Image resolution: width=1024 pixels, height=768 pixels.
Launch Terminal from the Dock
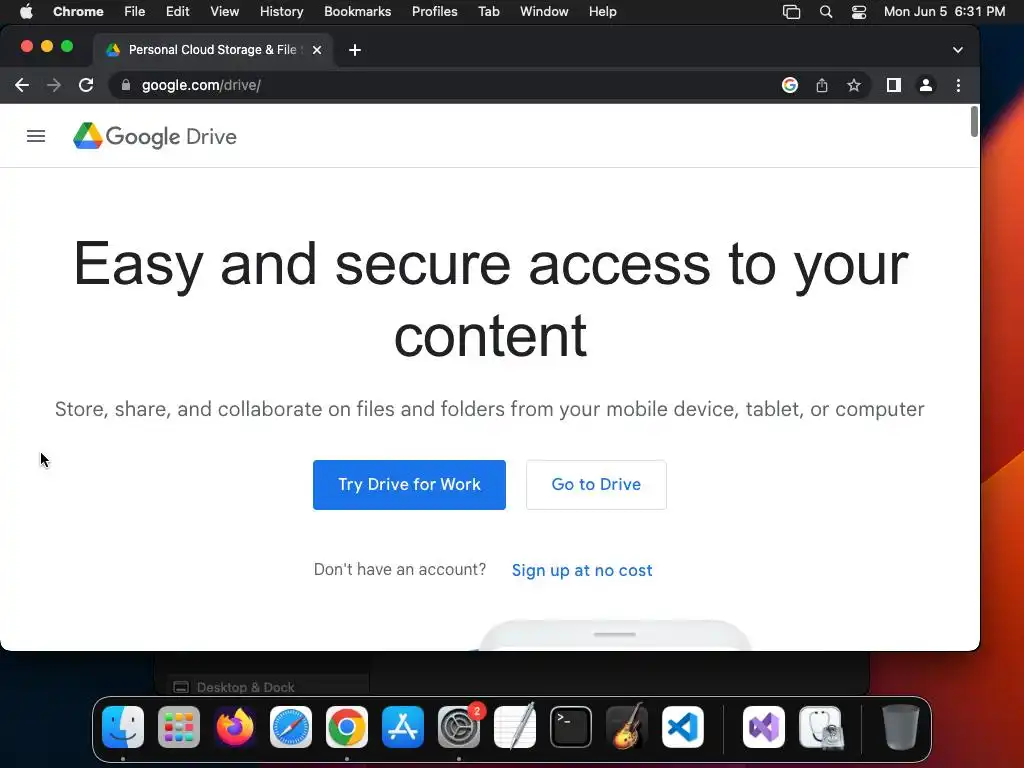coord(571,727)
